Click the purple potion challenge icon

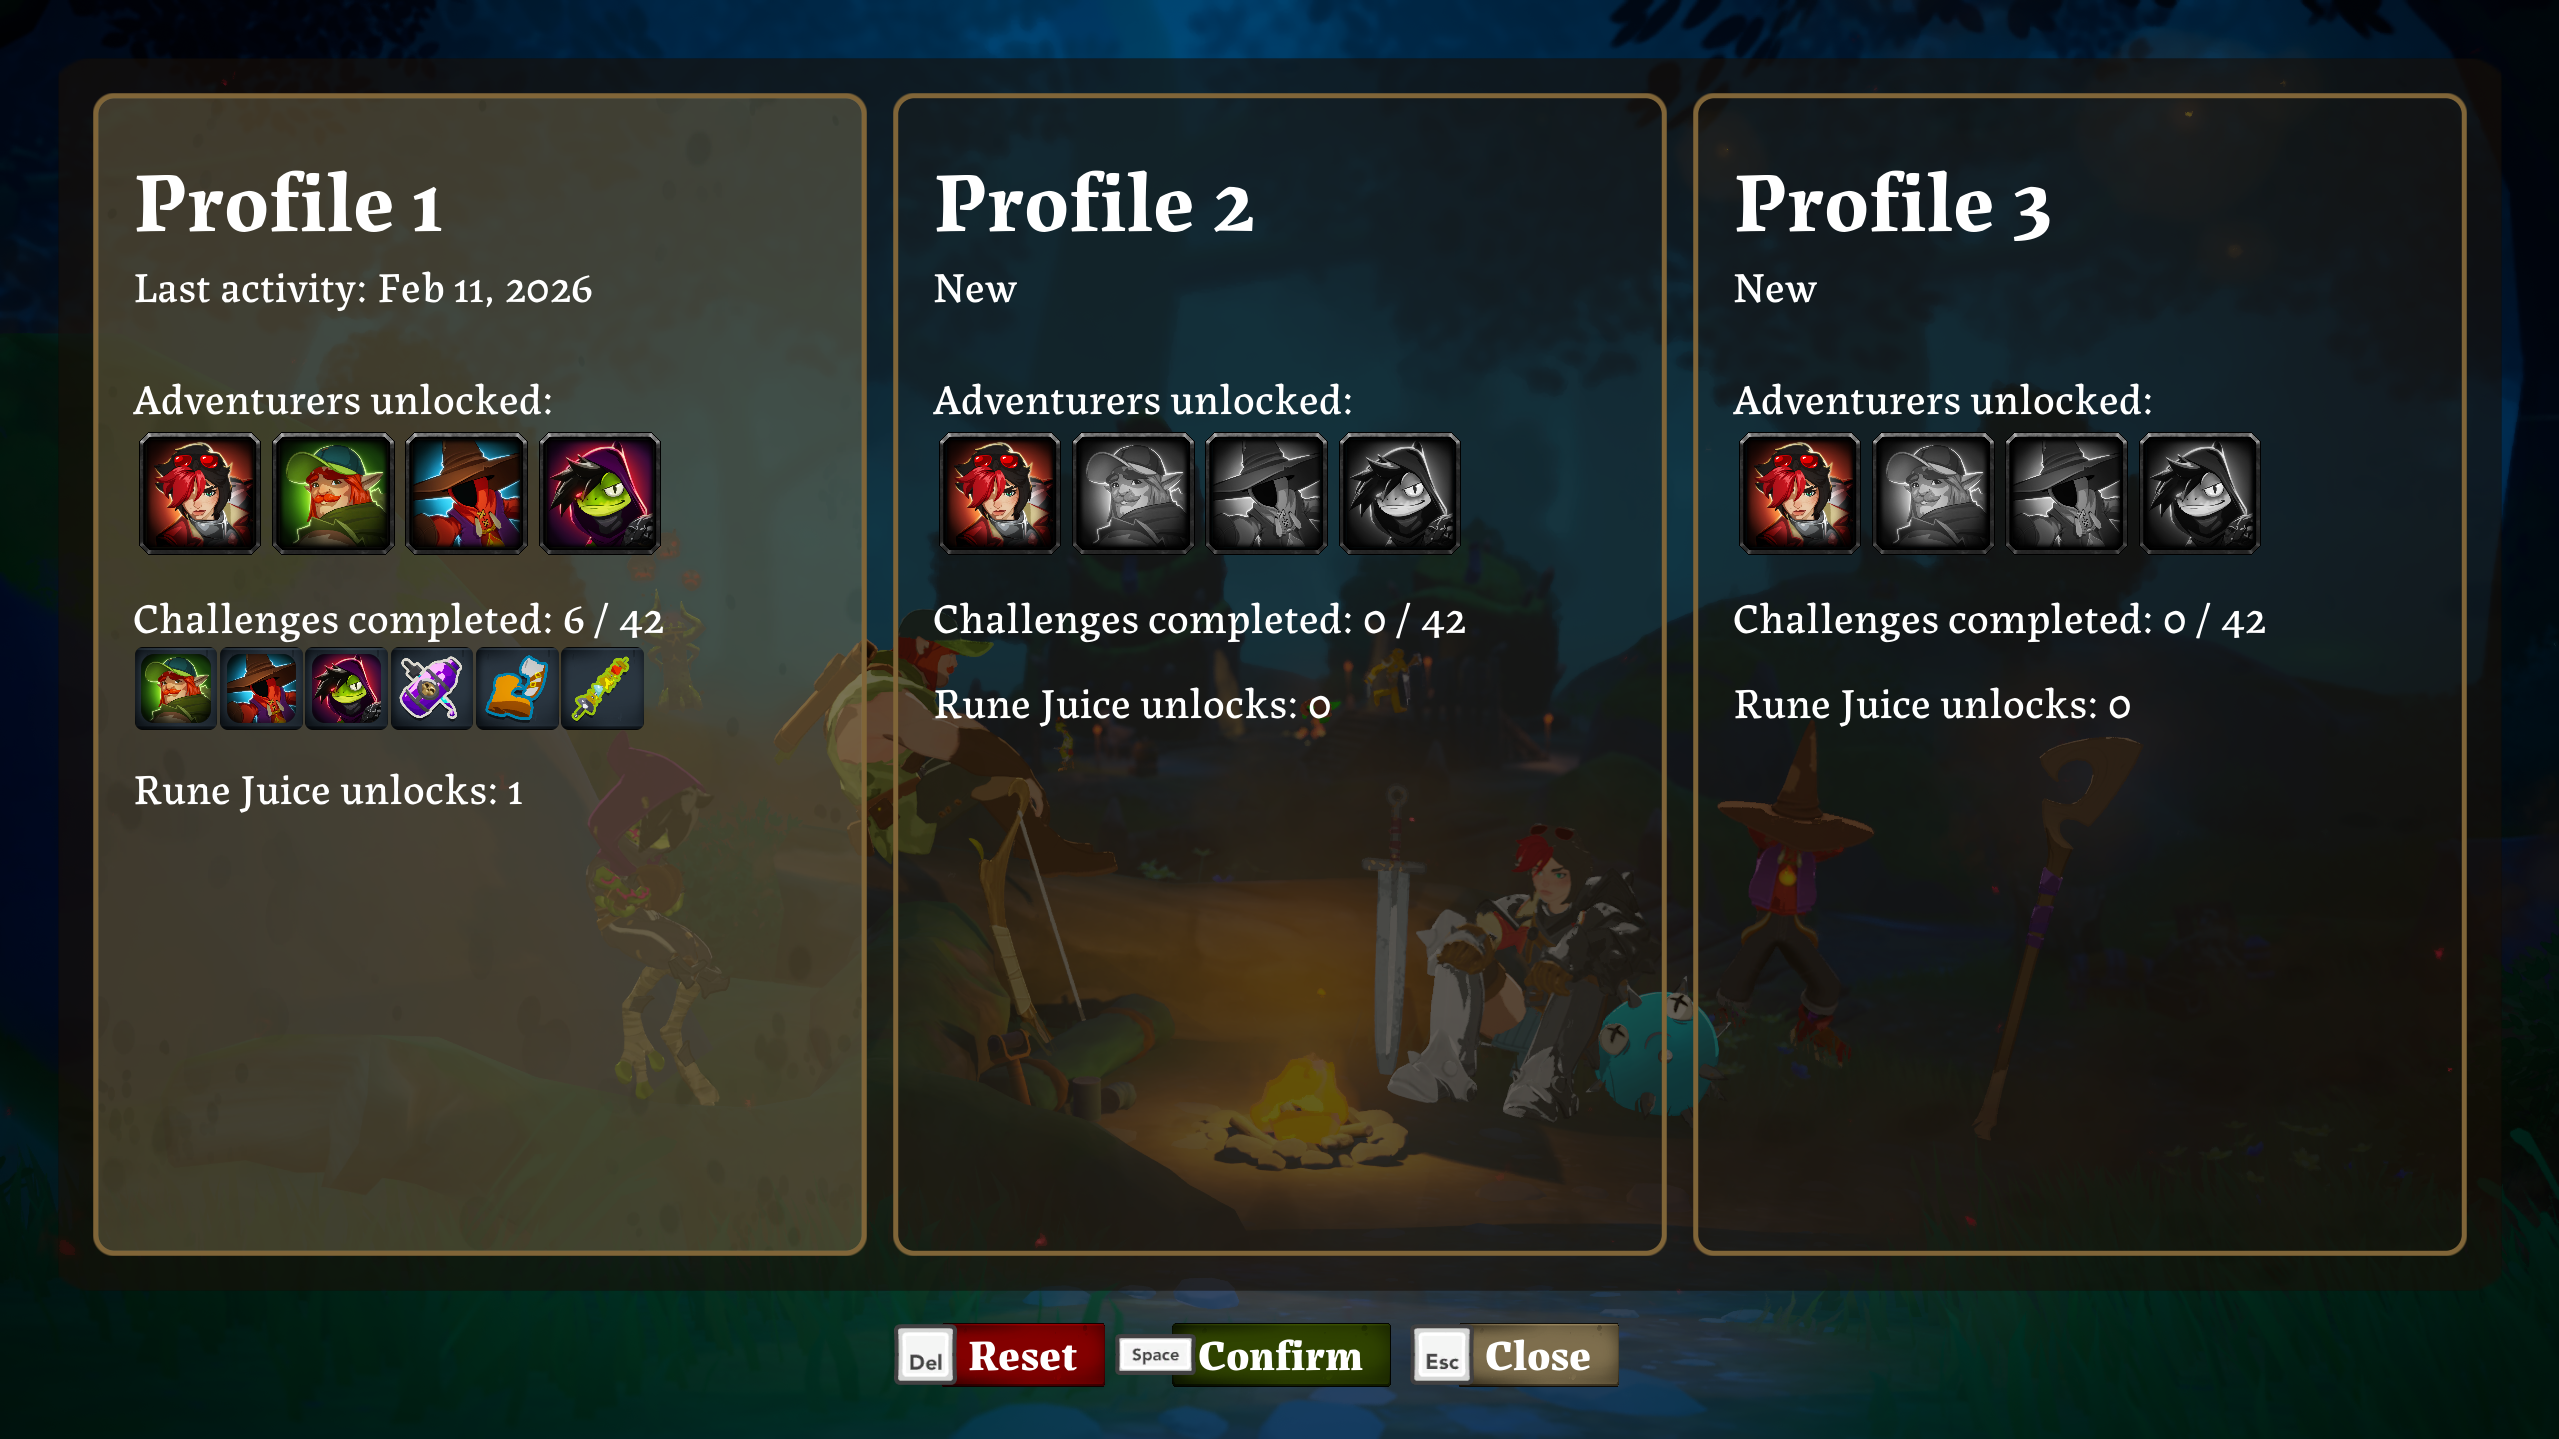click(x=431, y=688)
